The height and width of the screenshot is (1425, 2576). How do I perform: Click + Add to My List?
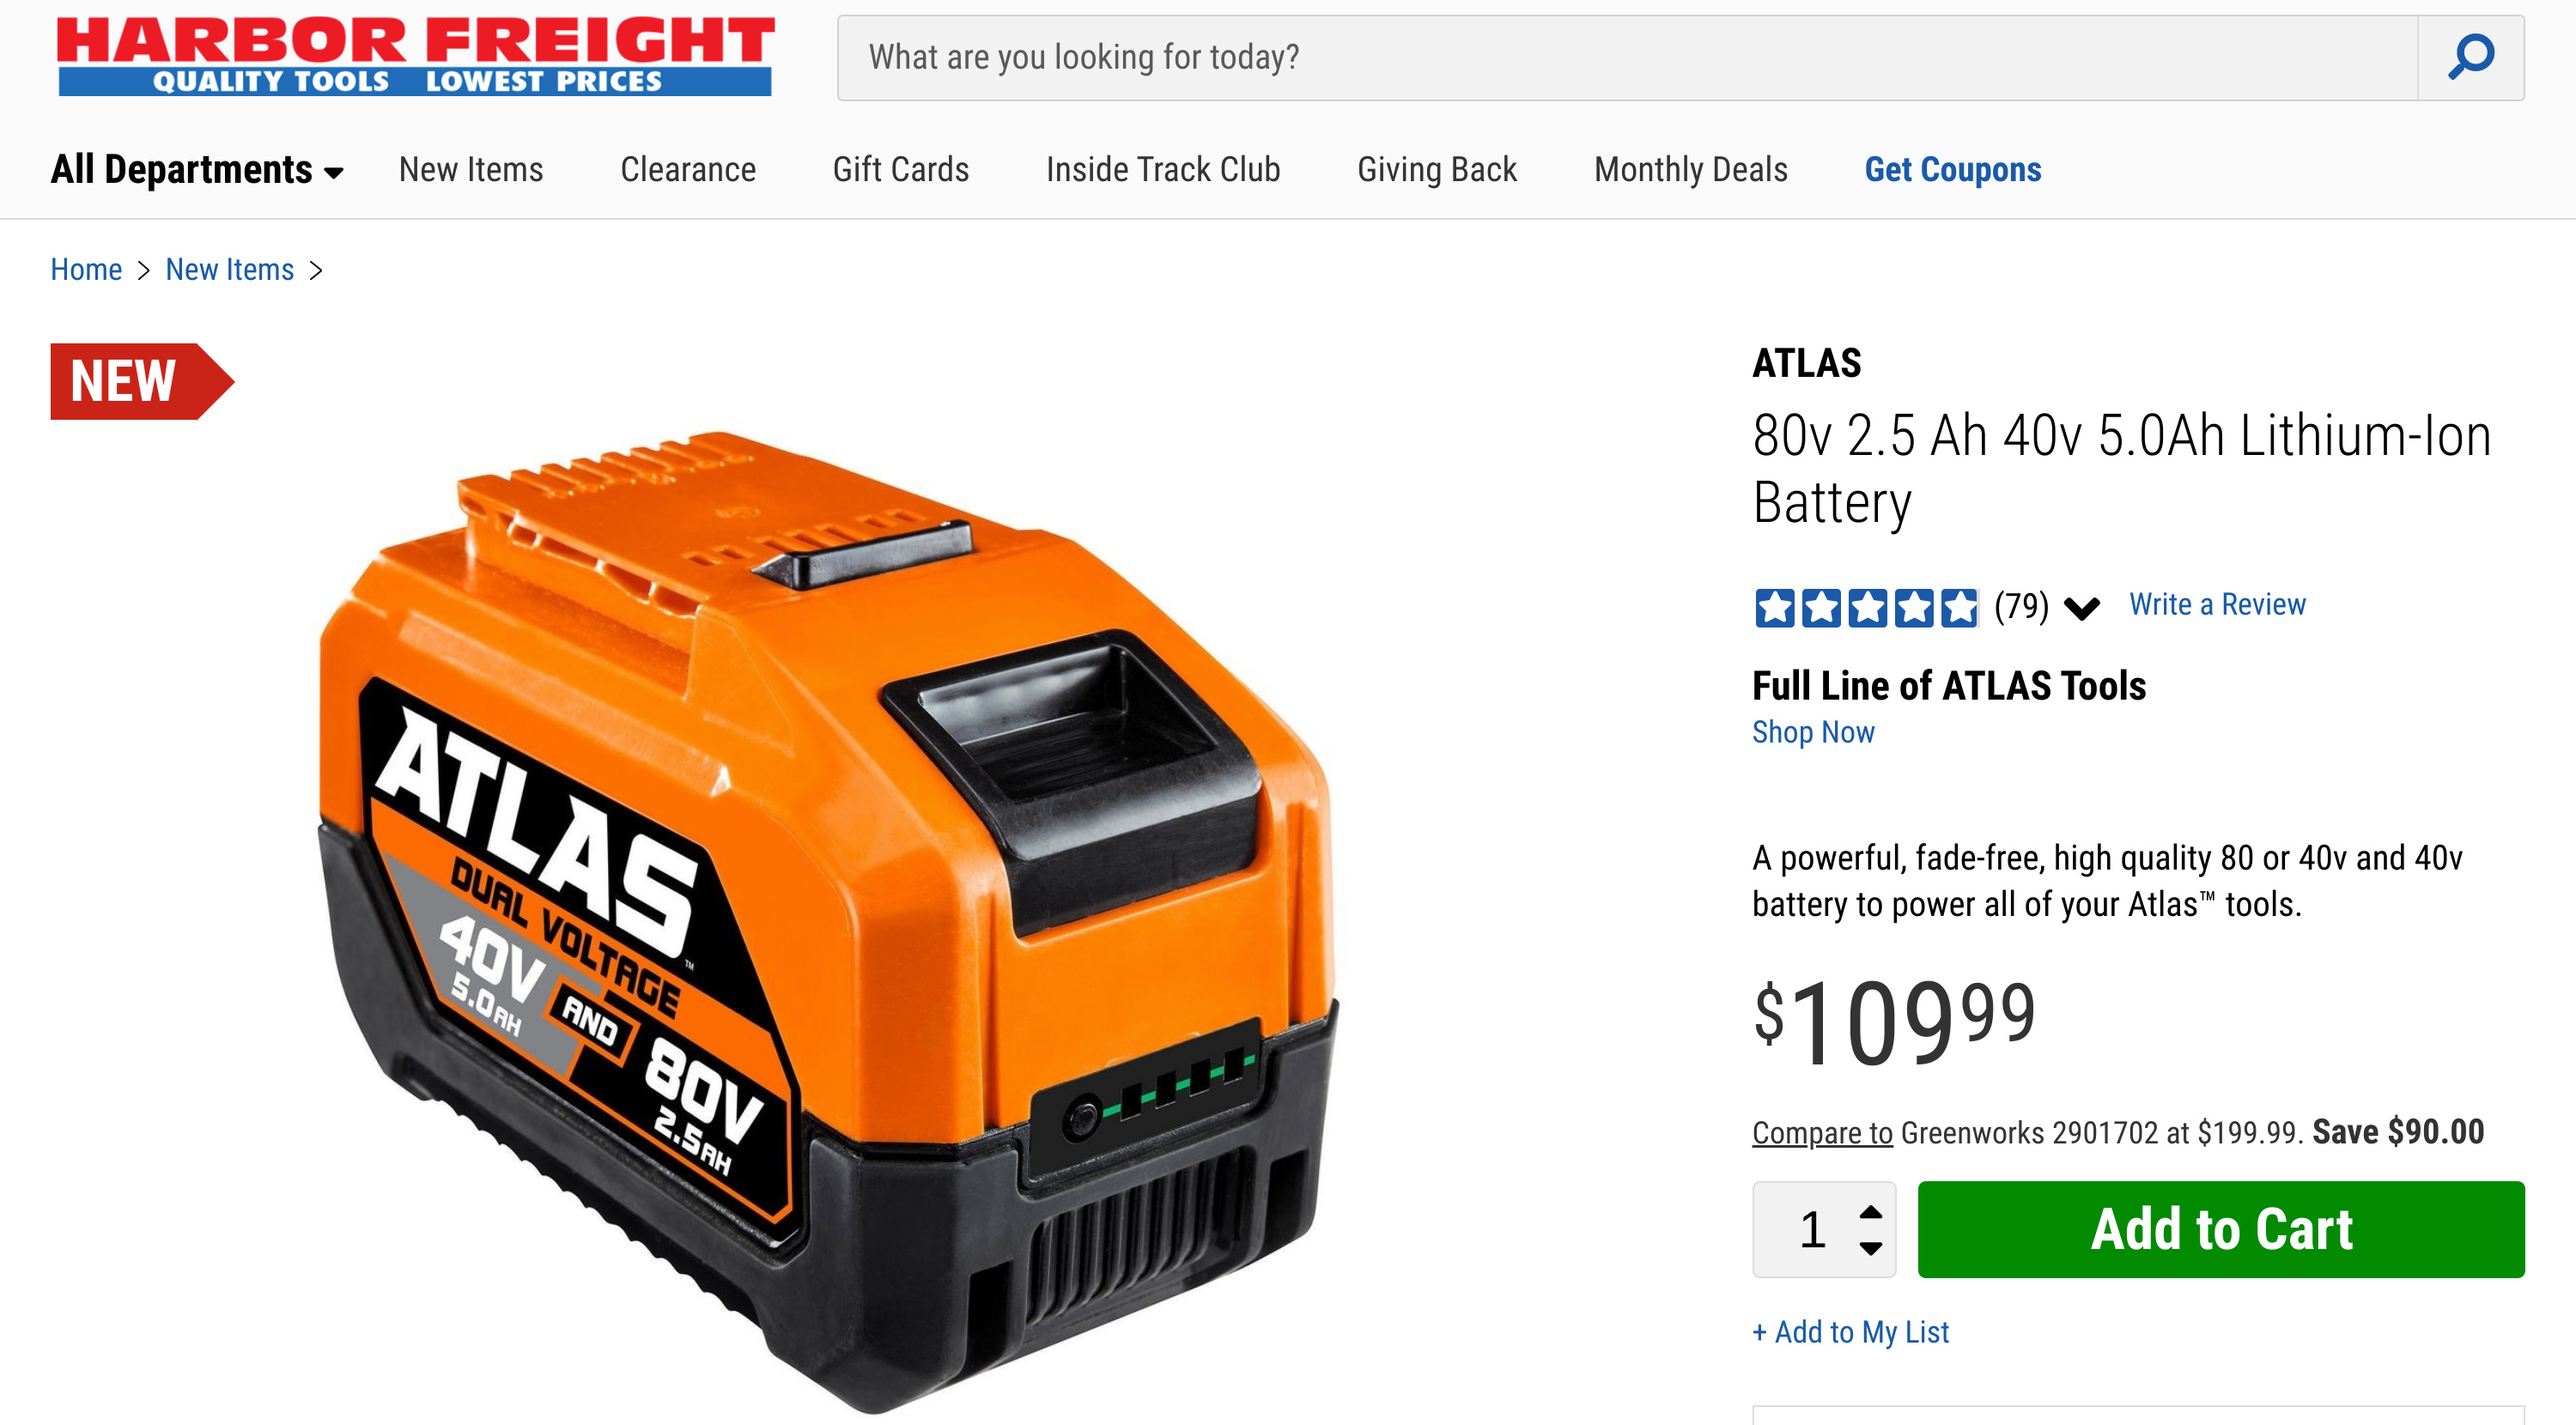coord(1851,1332)
